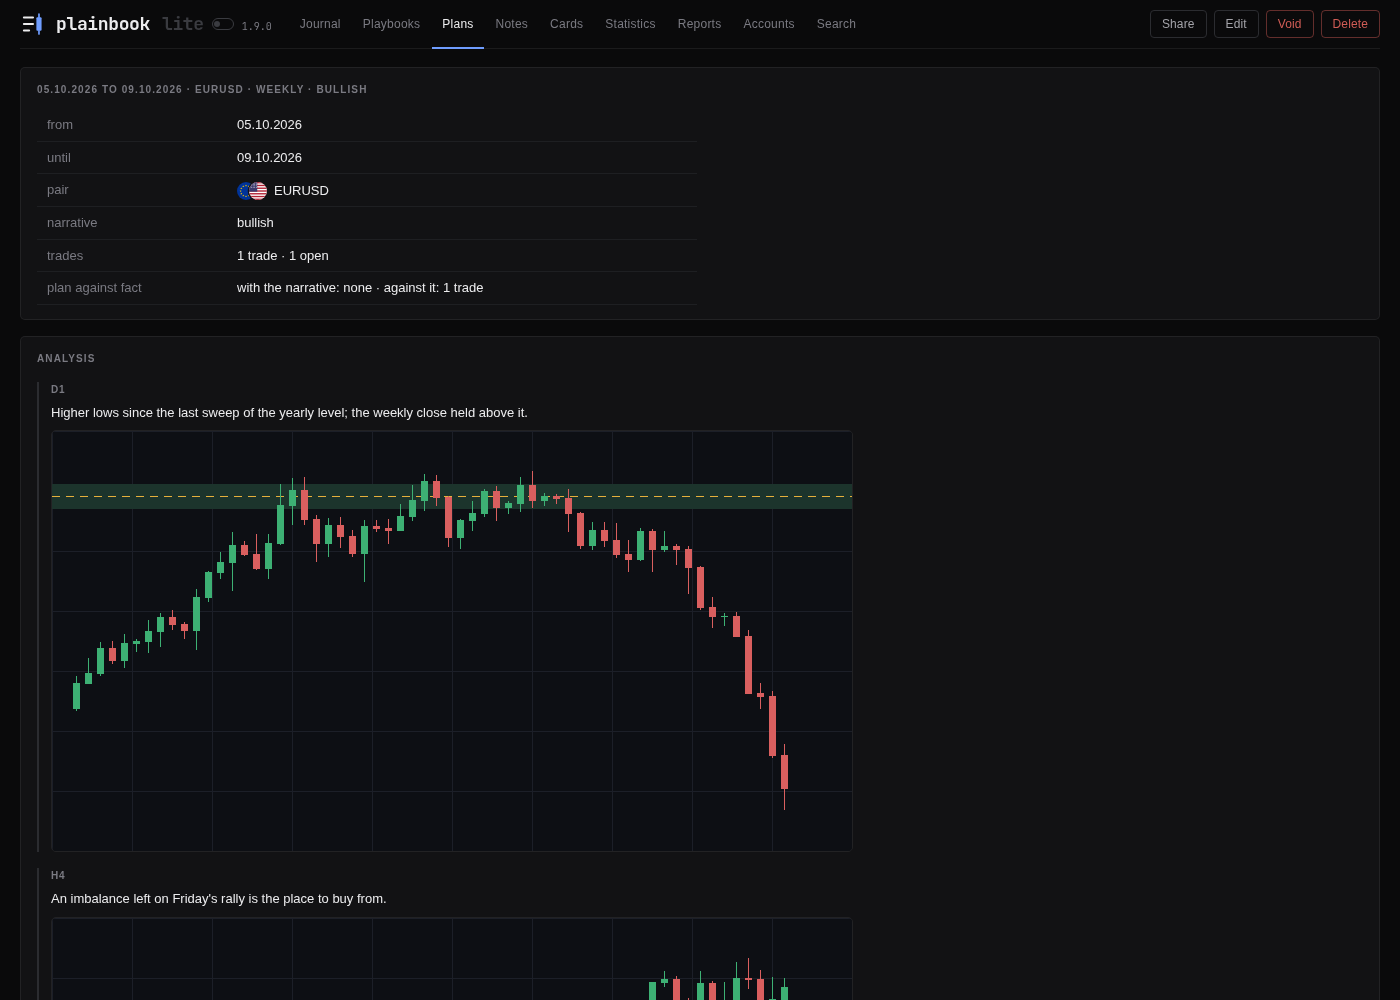Open the D1 candlestick chart image
The image size is (1400, 1000).
452,641
